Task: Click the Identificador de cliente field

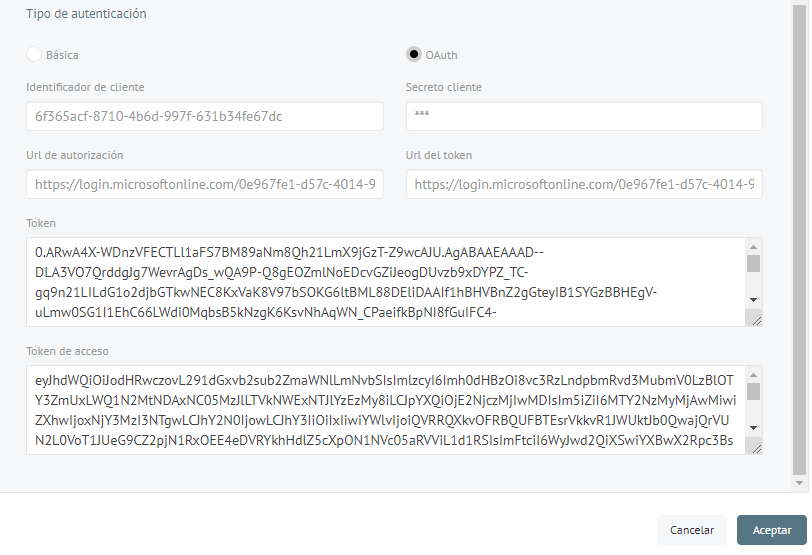Action: (205, 116)
